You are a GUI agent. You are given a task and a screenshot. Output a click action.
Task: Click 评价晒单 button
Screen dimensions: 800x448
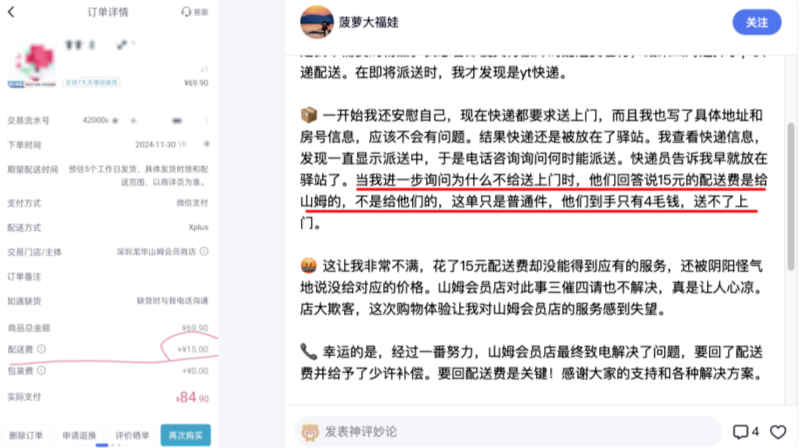click(x=132, y=435)
